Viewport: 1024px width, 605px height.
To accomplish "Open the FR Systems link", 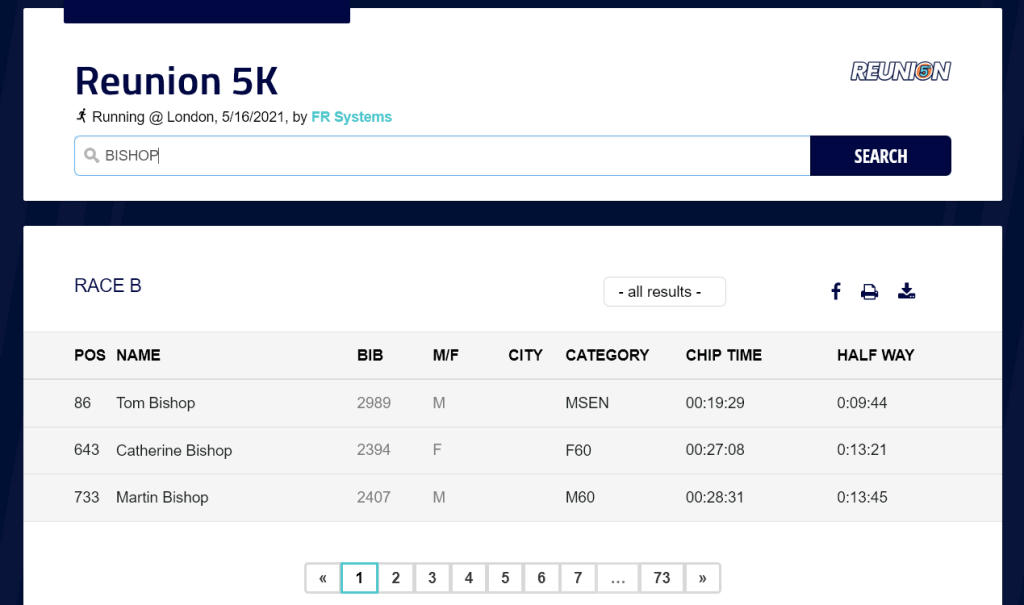I will [x=351, y=117].
